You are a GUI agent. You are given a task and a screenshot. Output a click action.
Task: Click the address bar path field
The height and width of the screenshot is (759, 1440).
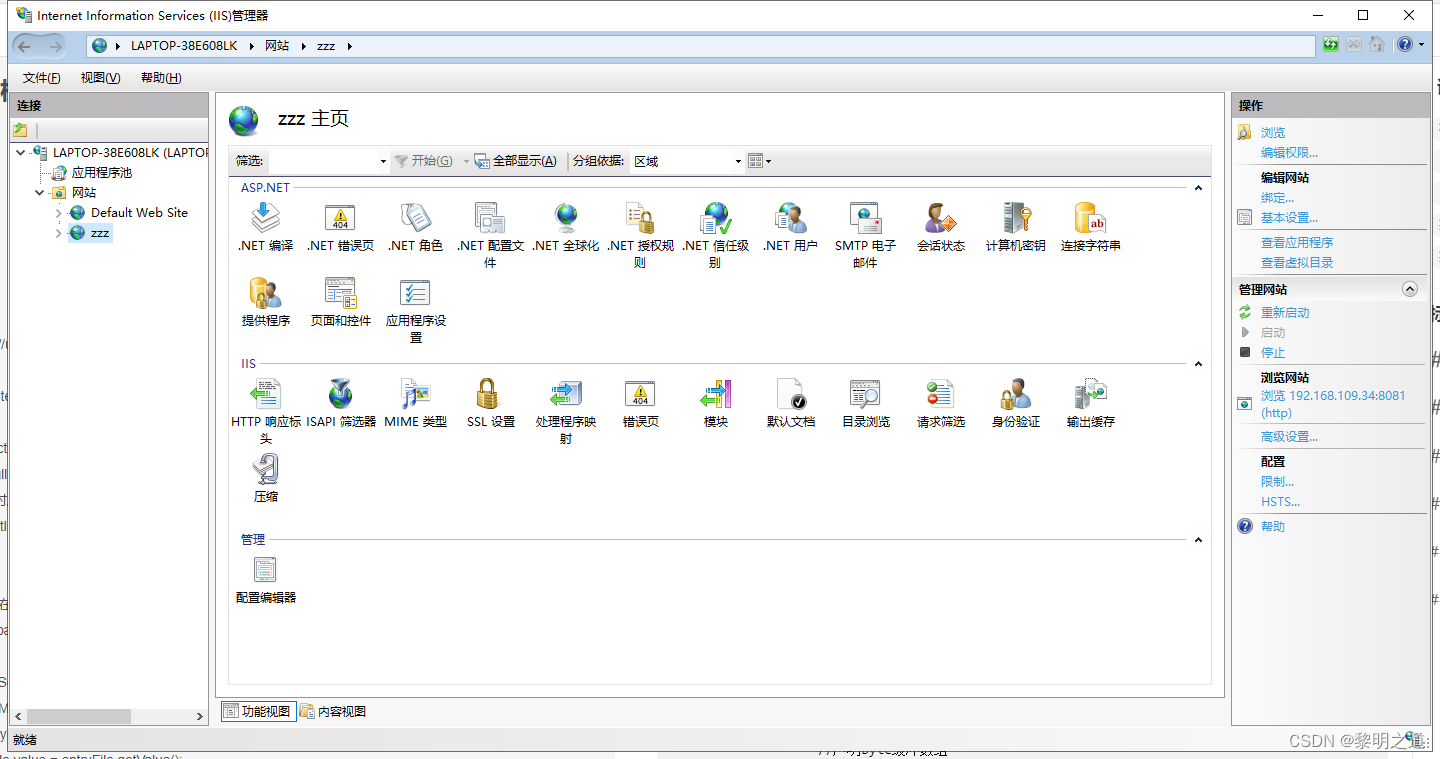[x=701, y=46]
